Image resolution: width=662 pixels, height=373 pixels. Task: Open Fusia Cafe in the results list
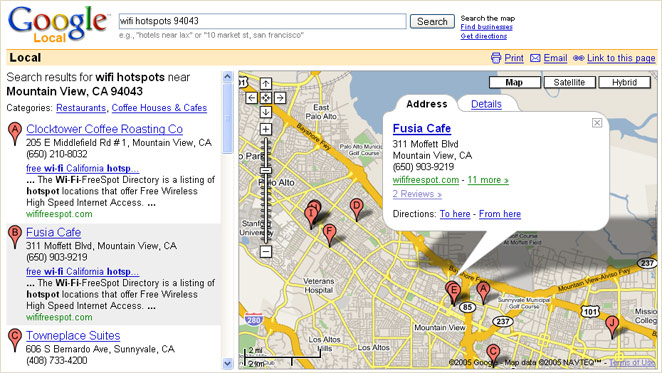tap(53, 232)
